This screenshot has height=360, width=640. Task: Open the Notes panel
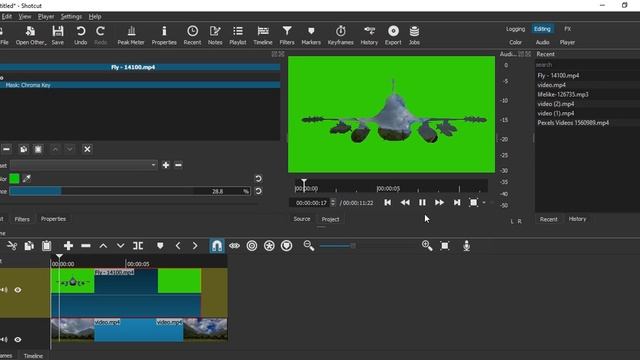pos(215,35)
